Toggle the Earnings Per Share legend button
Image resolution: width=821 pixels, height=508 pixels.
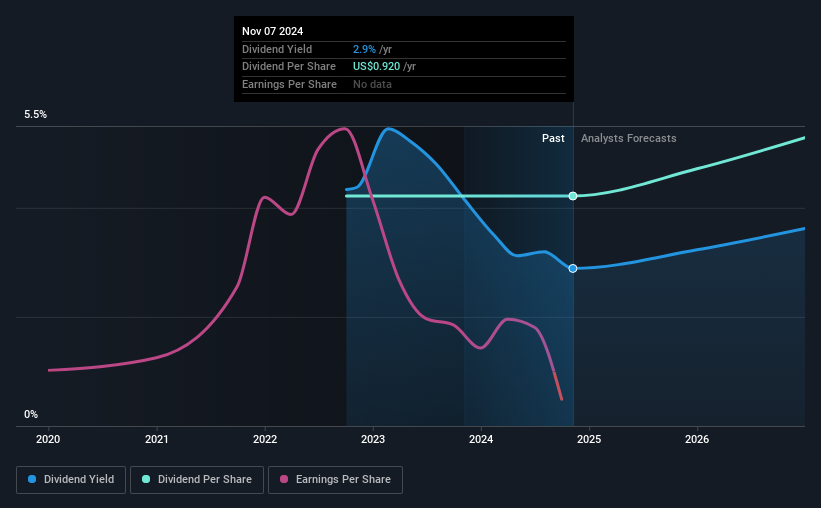click(x=336, y=480)
